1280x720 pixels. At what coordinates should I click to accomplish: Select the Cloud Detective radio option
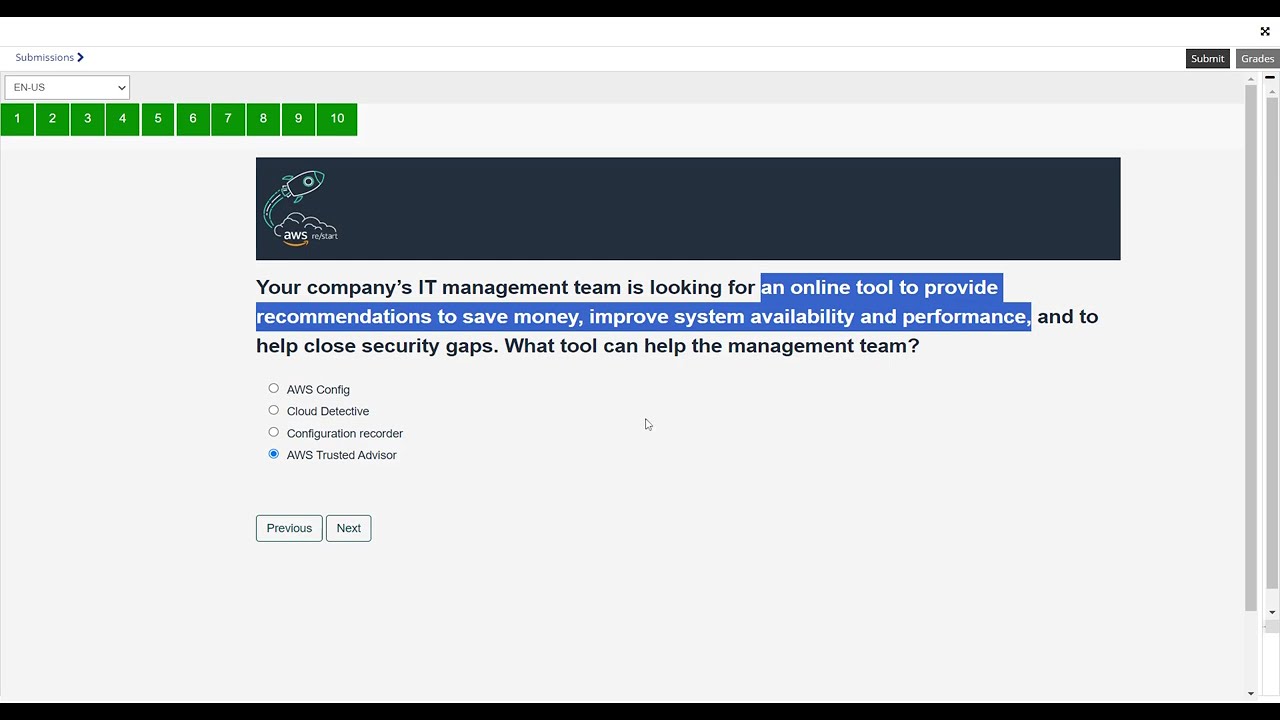273,410
